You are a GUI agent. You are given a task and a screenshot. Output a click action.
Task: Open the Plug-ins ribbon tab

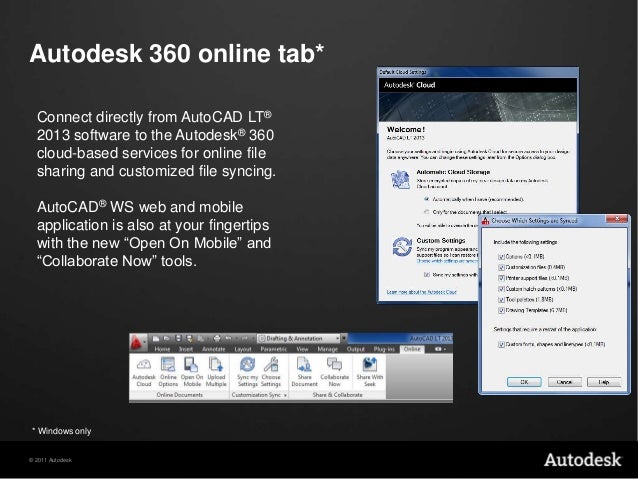[384, 349]
